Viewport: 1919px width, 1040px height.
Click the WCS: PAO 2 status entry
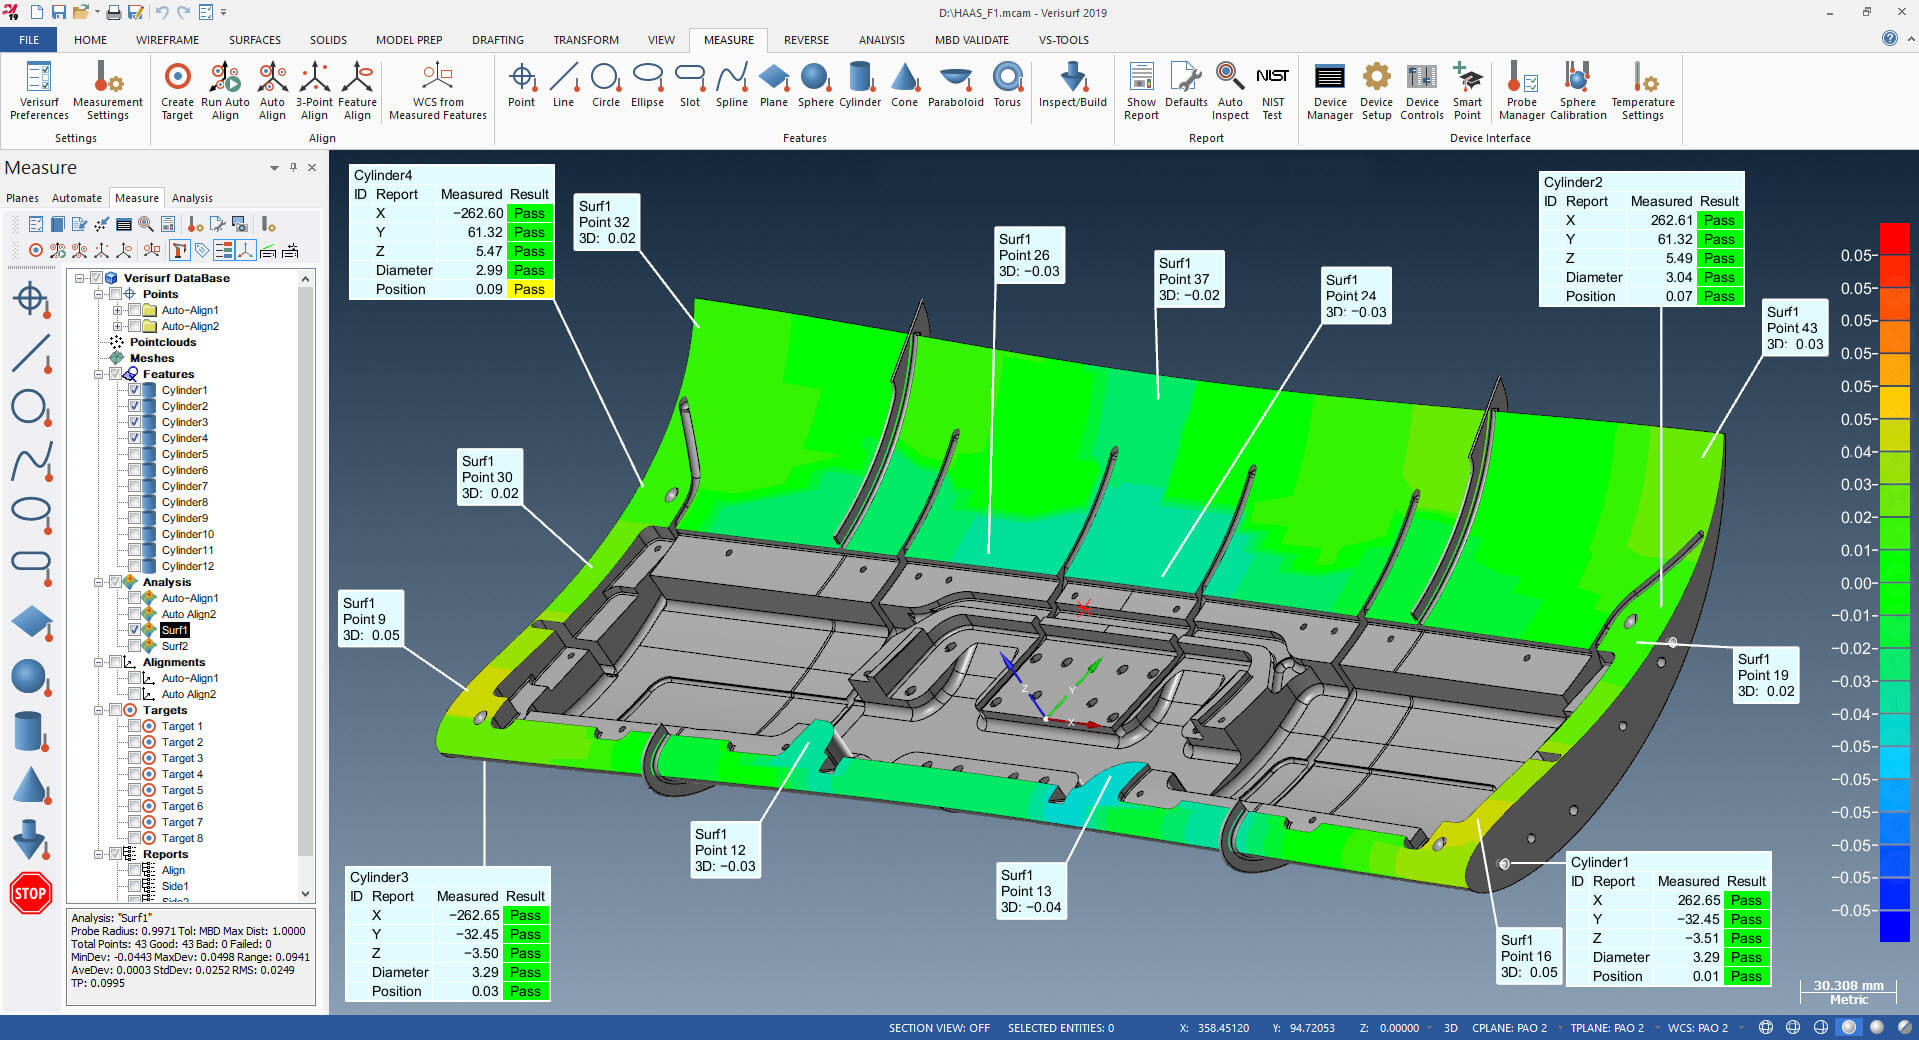coord(1697,1028)
